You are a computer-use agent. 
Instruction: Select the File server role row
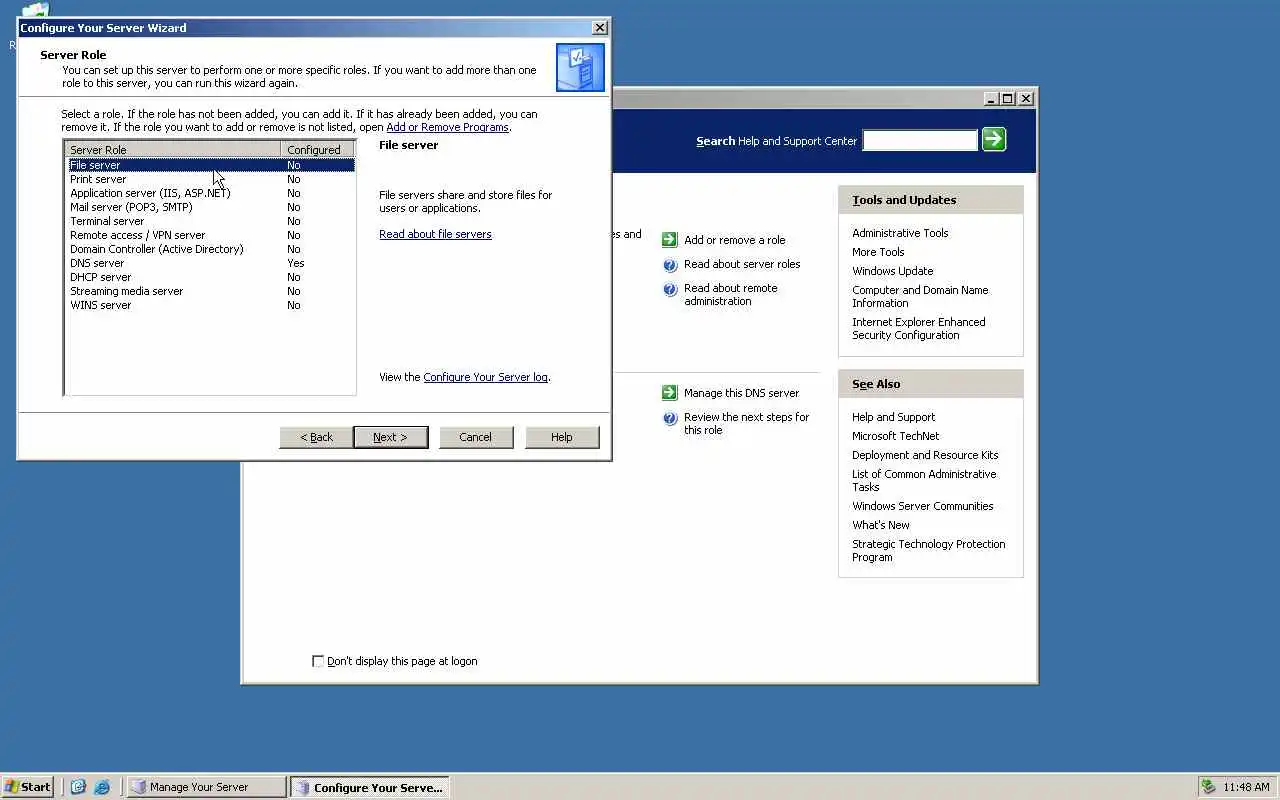coord(211,165)
